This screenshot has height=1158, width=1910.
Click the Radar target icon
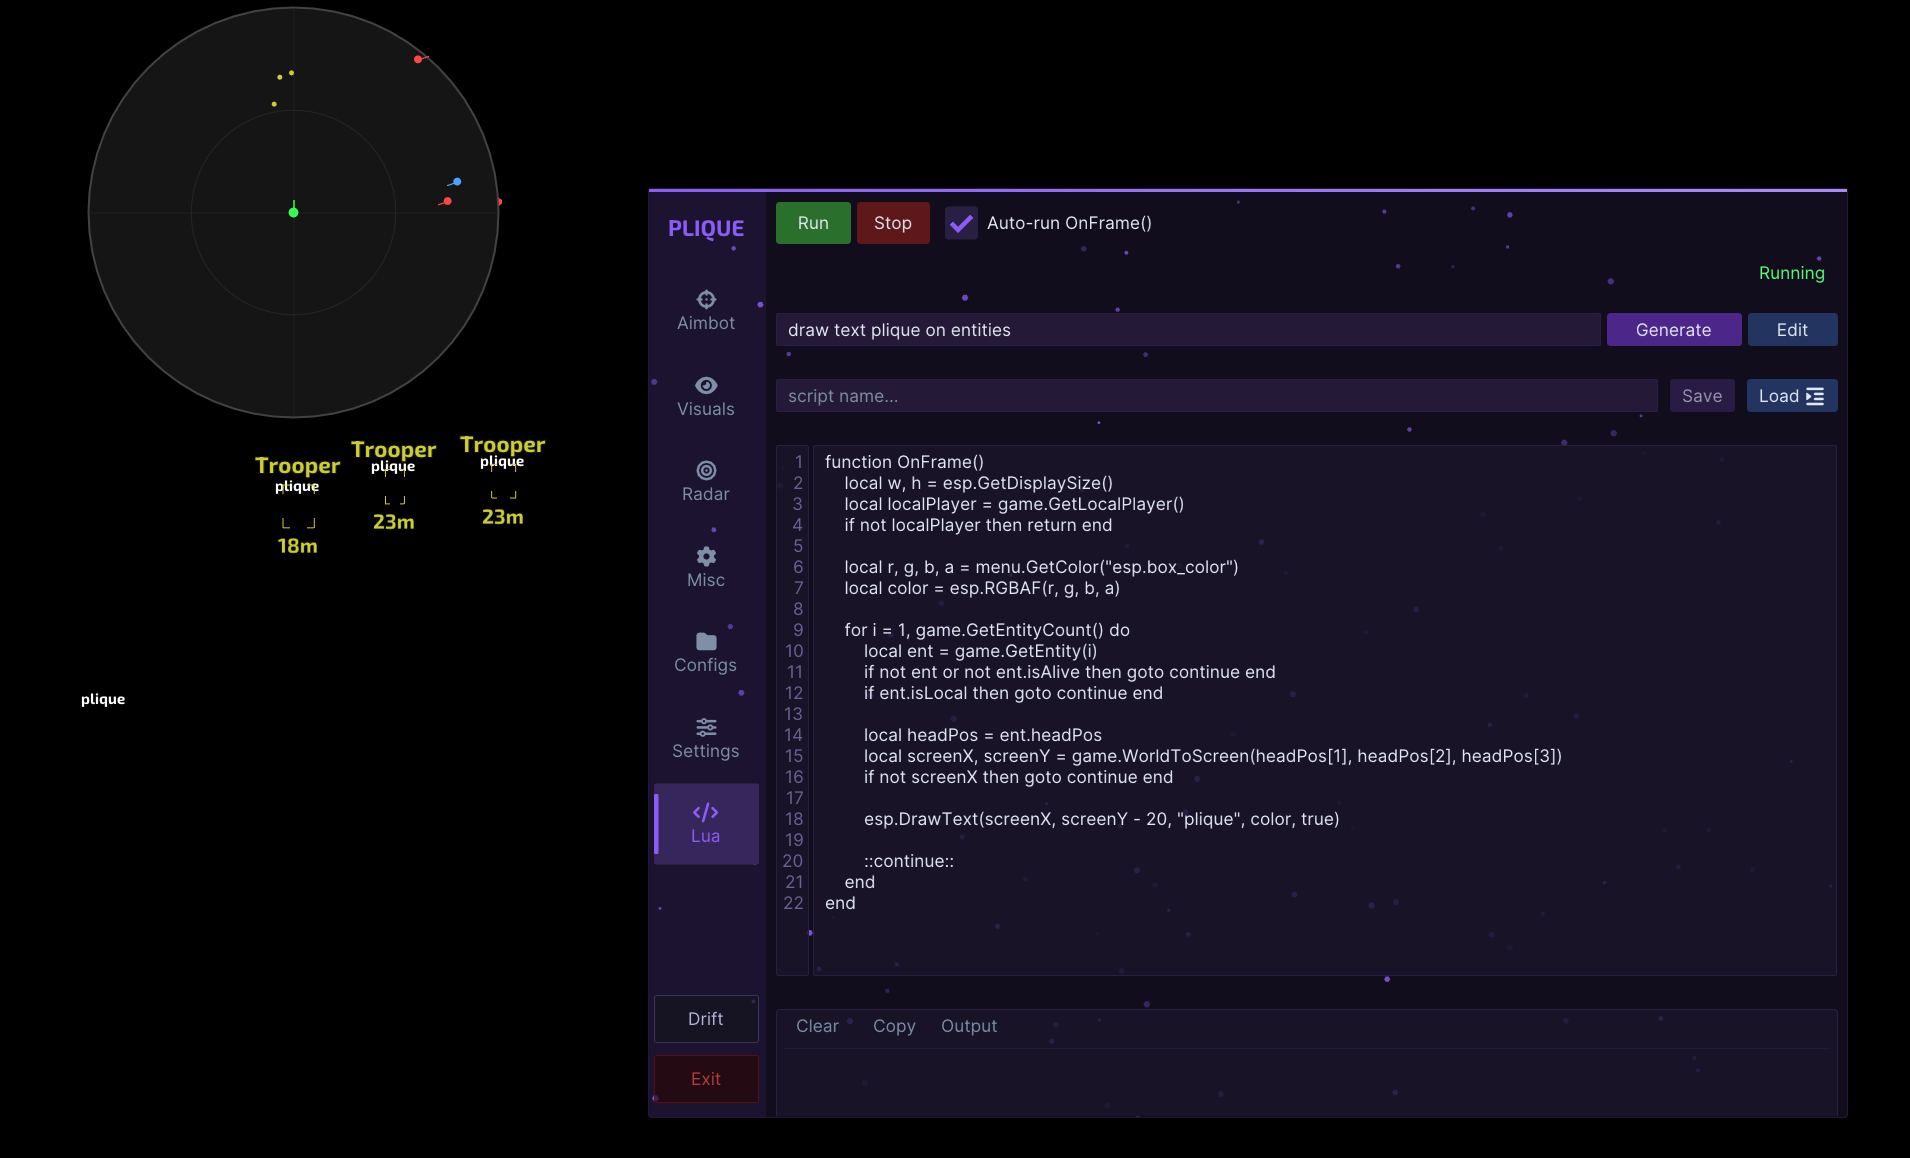click(706, 470)
